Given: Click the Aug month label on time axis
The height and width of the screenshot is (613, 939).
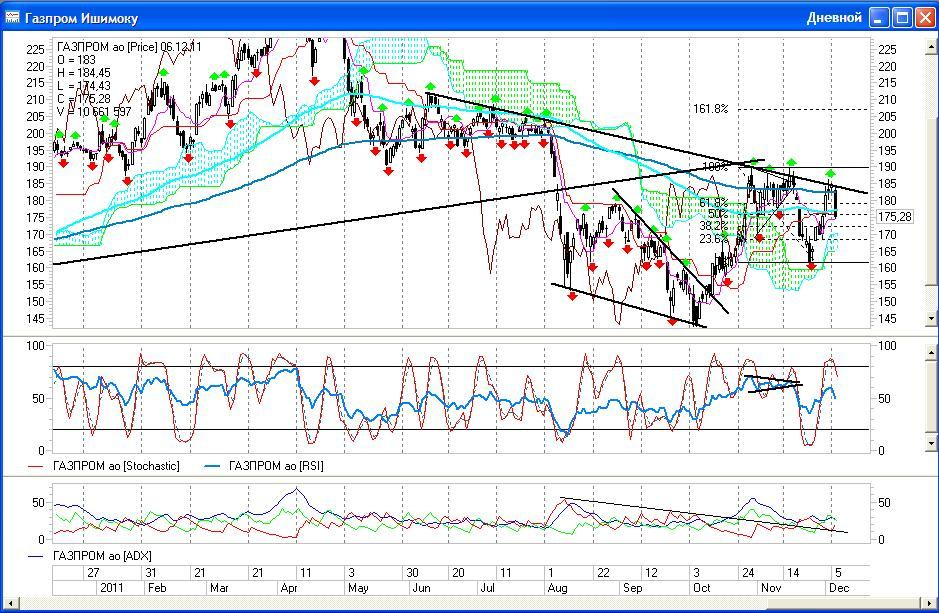Looking at the screenshot, I should tap(558, 588).
